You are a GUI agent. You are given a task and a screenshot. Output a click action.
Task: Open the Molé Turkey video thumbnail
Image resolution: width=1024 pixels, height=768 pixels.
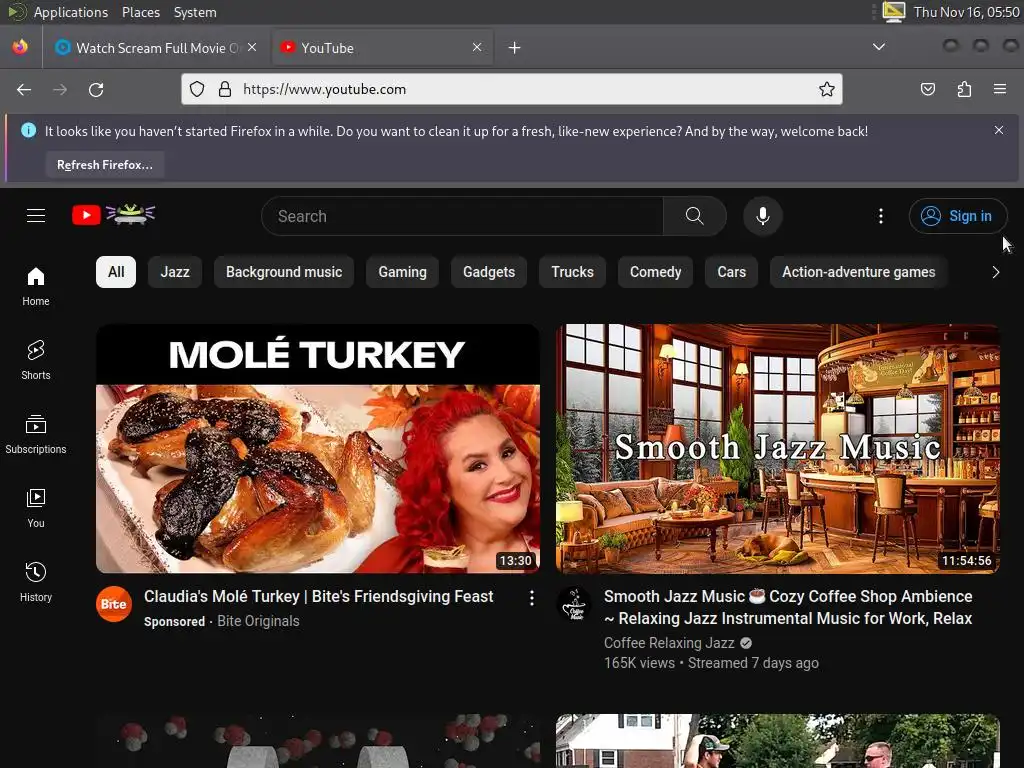(x=318, y=449)
